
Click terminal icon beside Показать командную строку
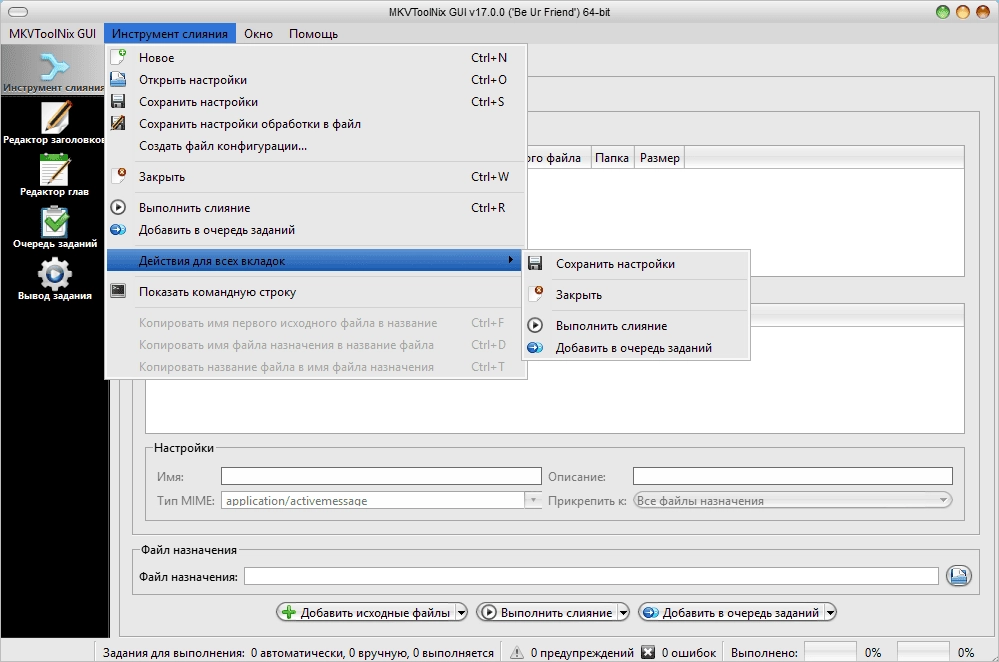pos(119,291)
